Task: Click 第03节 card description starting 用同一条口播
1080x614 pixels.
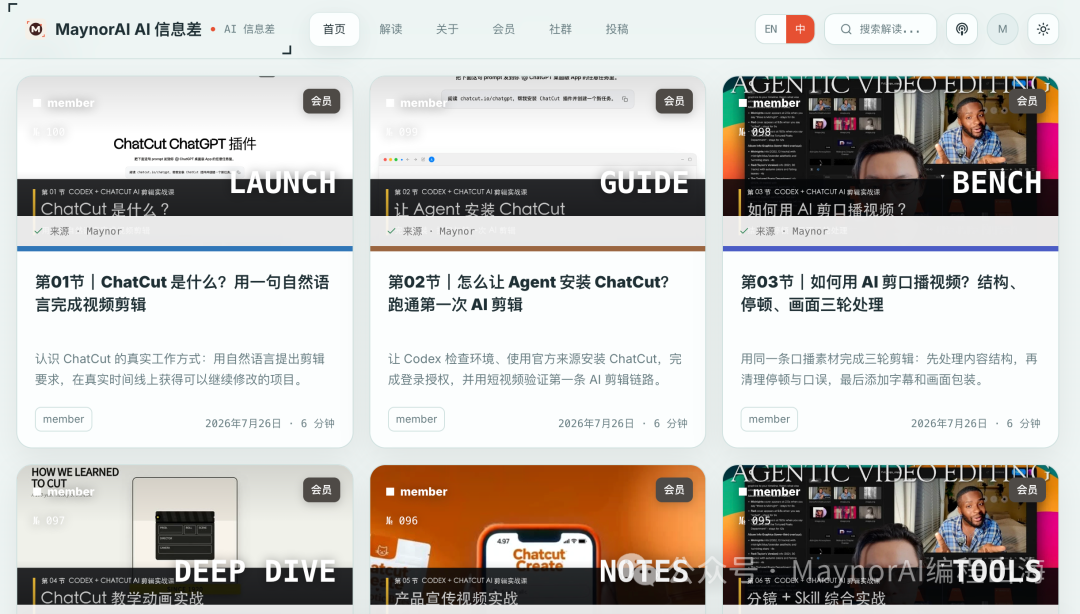Action: click(889, 369)
